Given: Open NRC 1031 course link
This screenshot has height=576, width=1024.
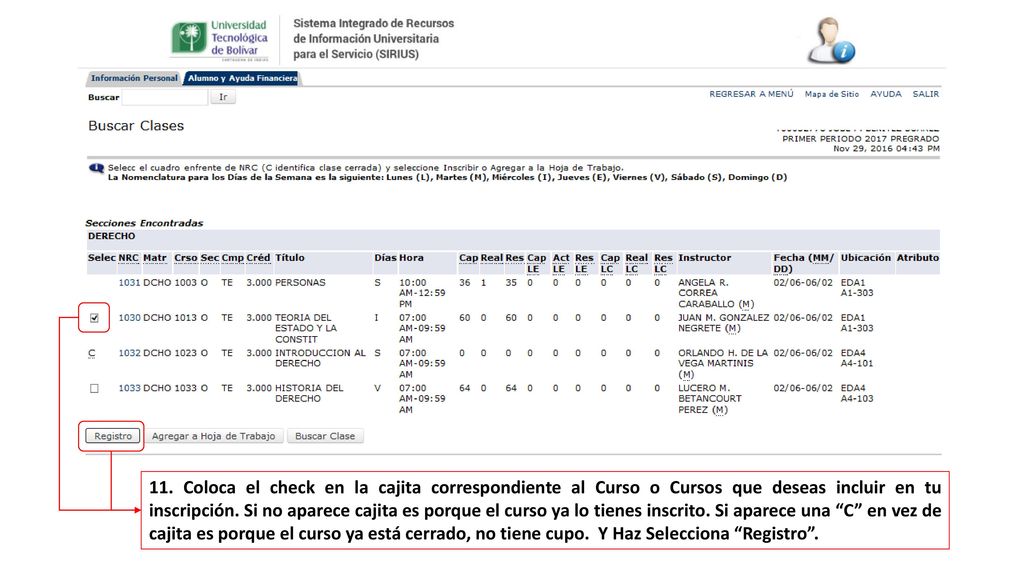Looking at the screenshot, I should click(129, 283).
